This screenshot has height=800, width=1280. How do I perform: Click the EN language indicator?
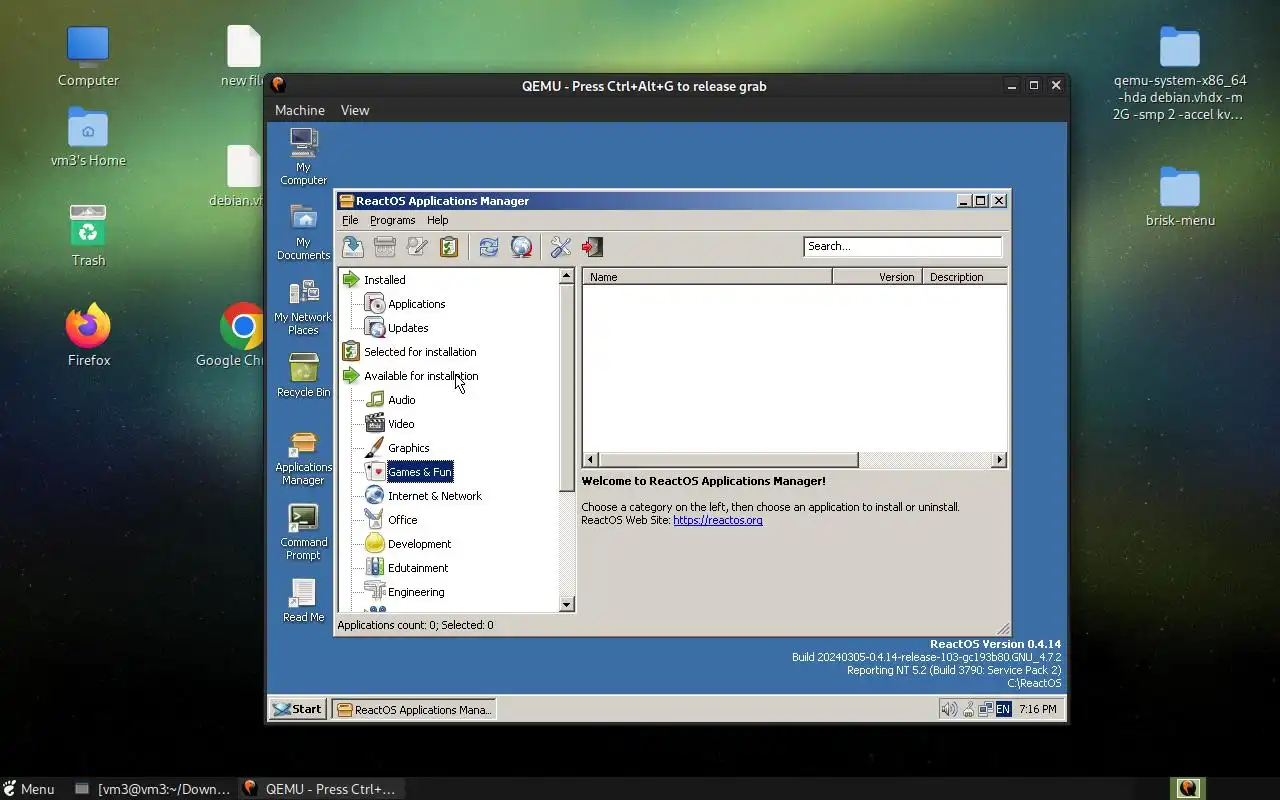[x=1003, y=709]
